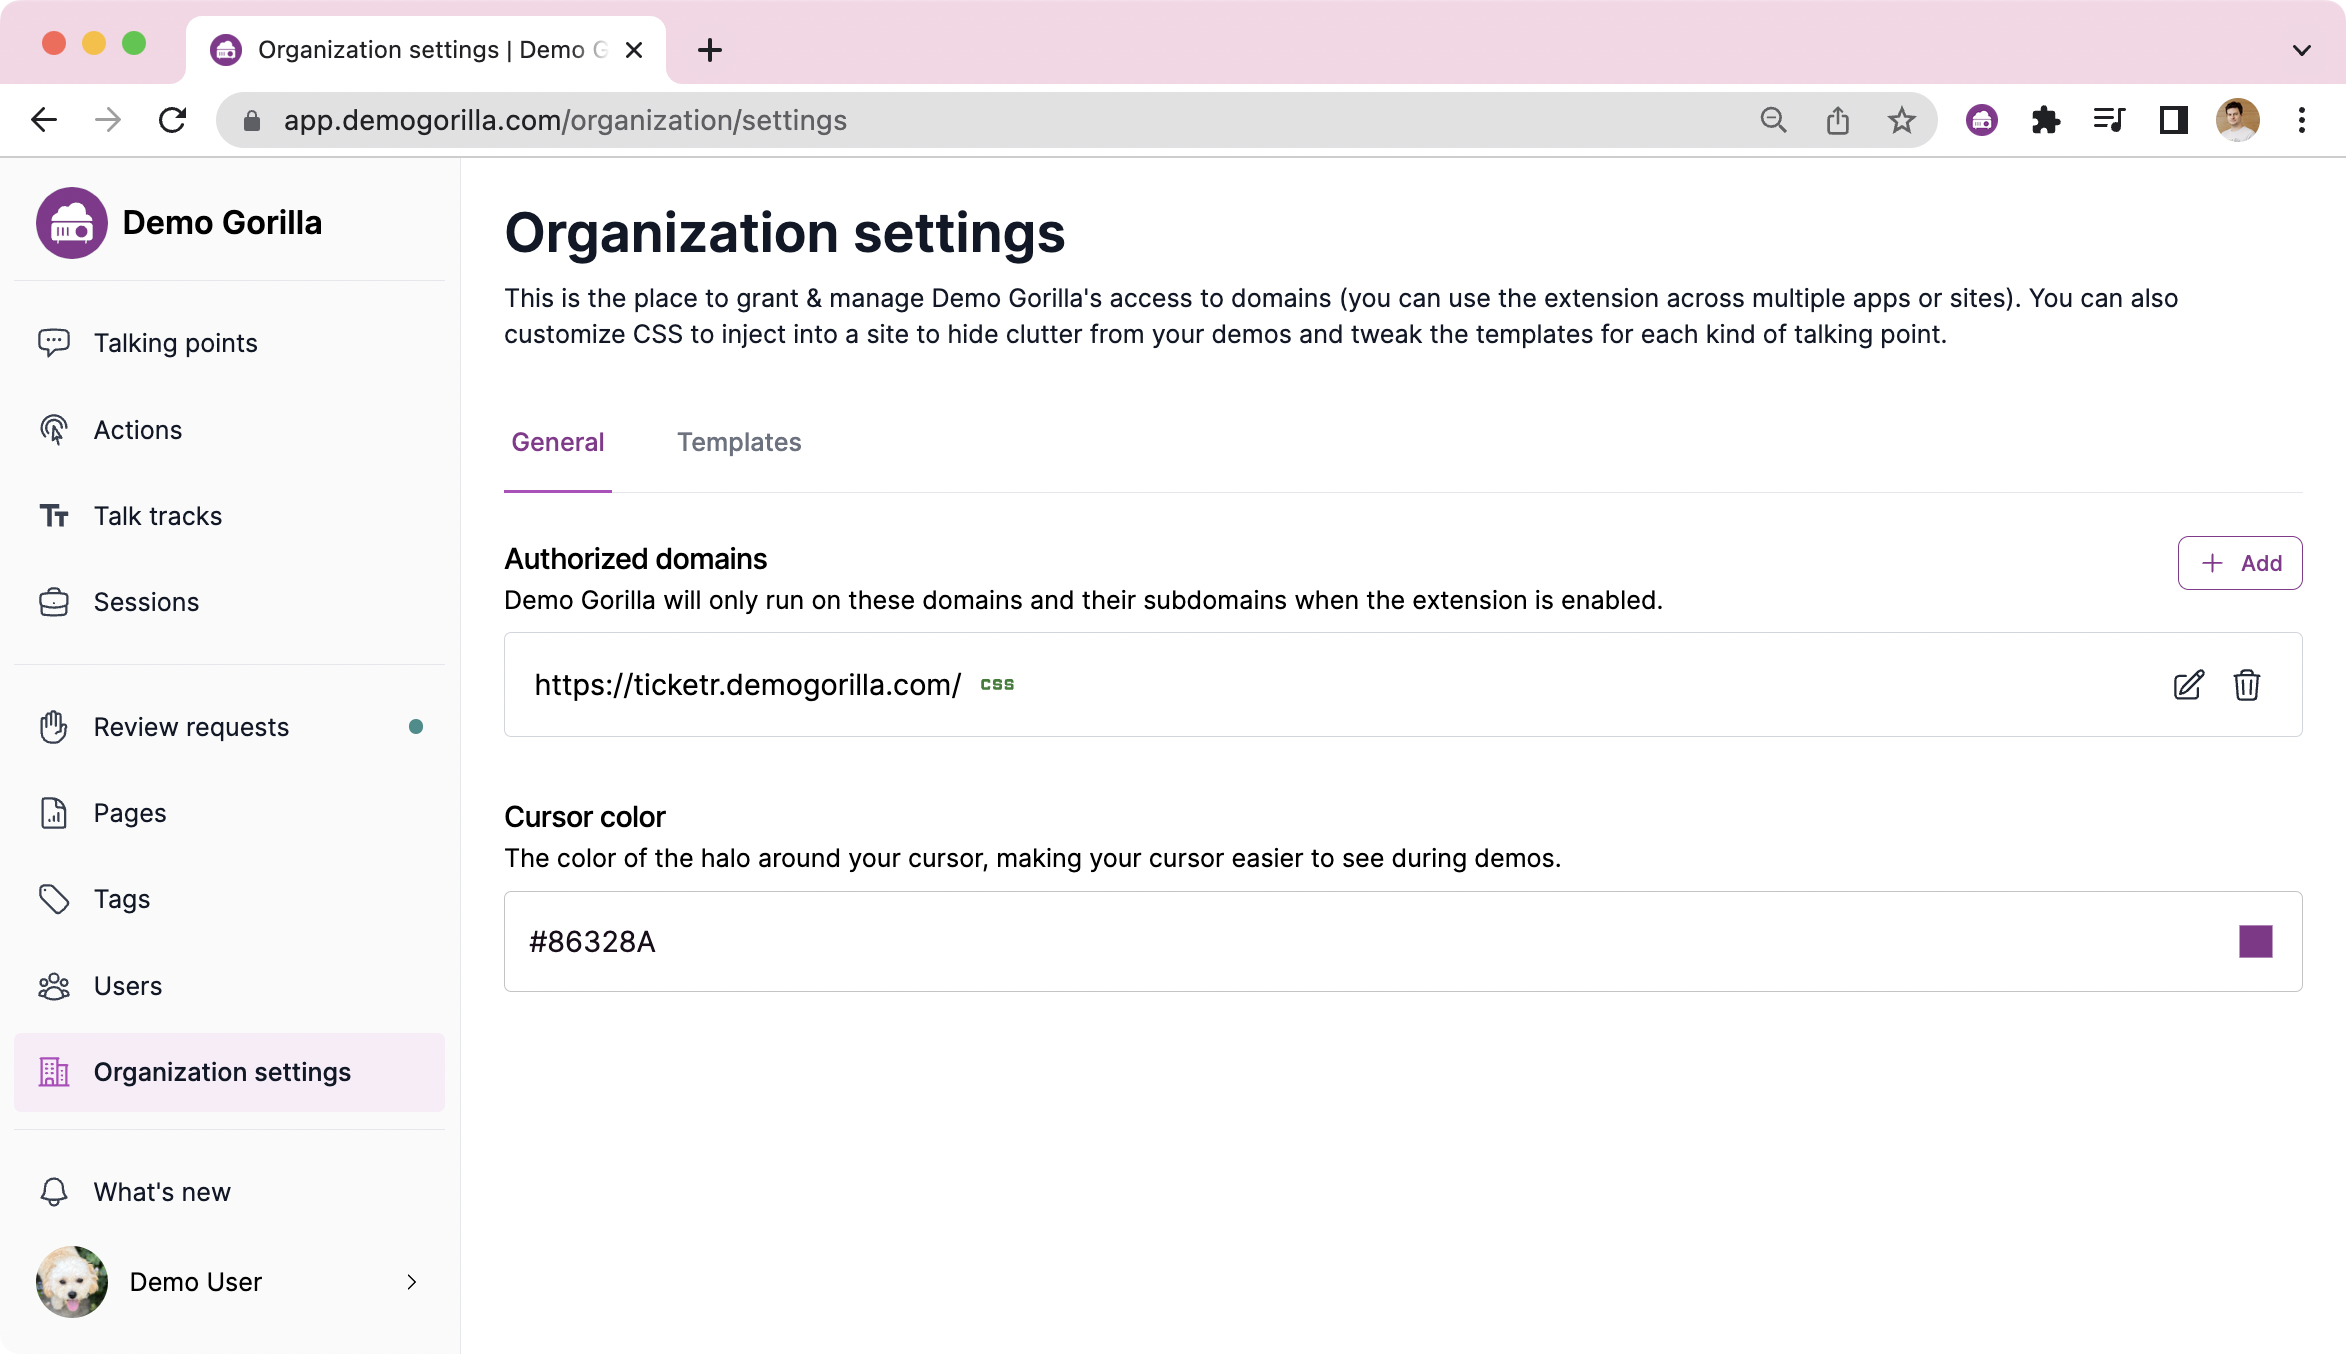
Task: Click the CSS badge next to the domain
Action: 997,685
